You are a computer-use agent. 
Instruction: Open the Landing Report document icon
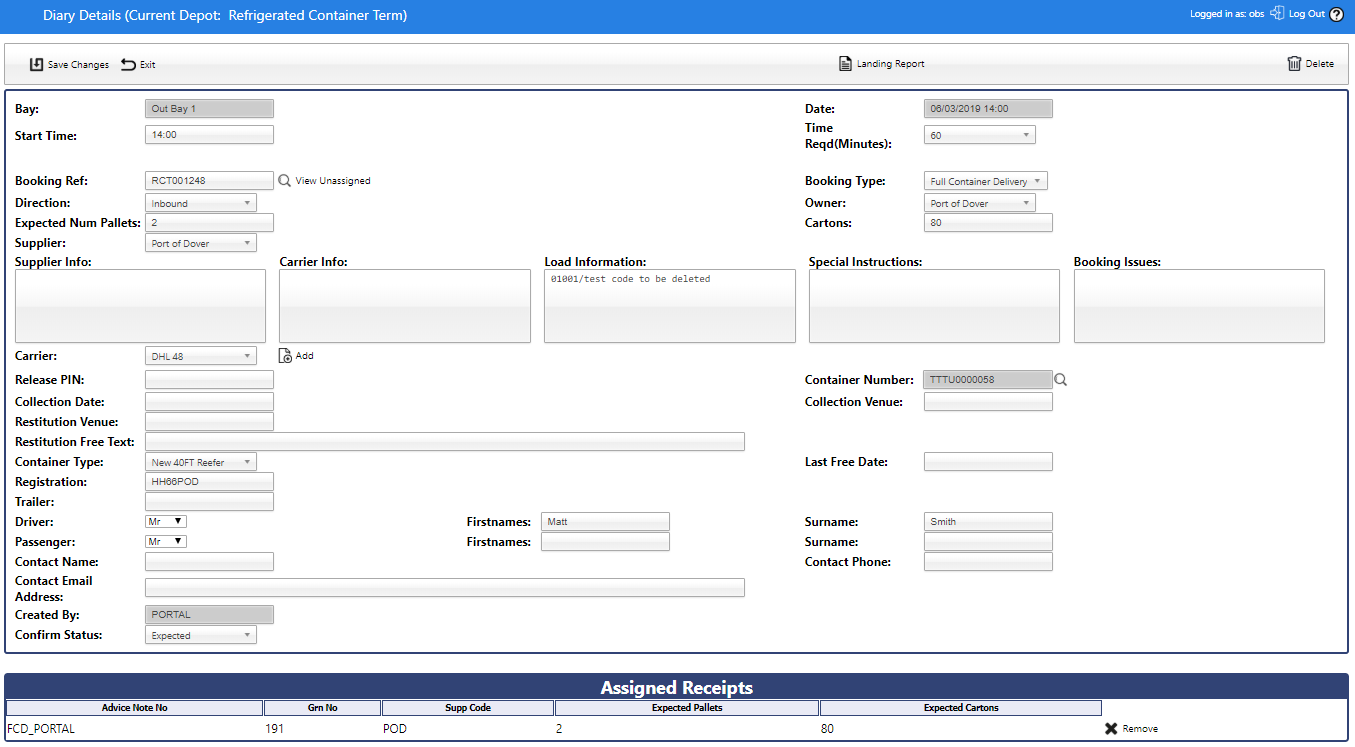tap(845, 64)
